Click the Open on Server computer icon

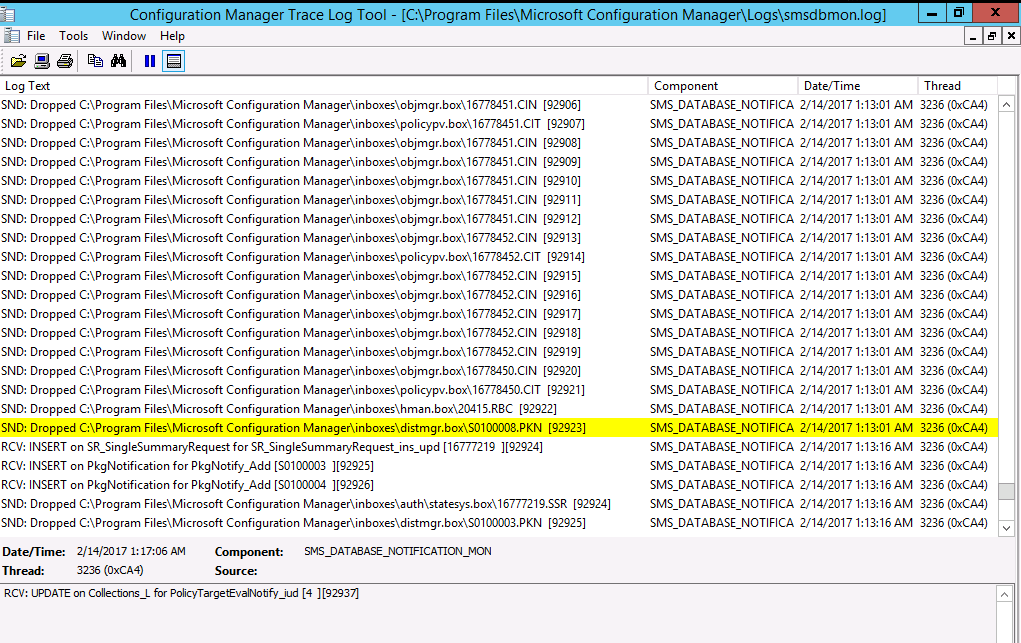(42, 61)
